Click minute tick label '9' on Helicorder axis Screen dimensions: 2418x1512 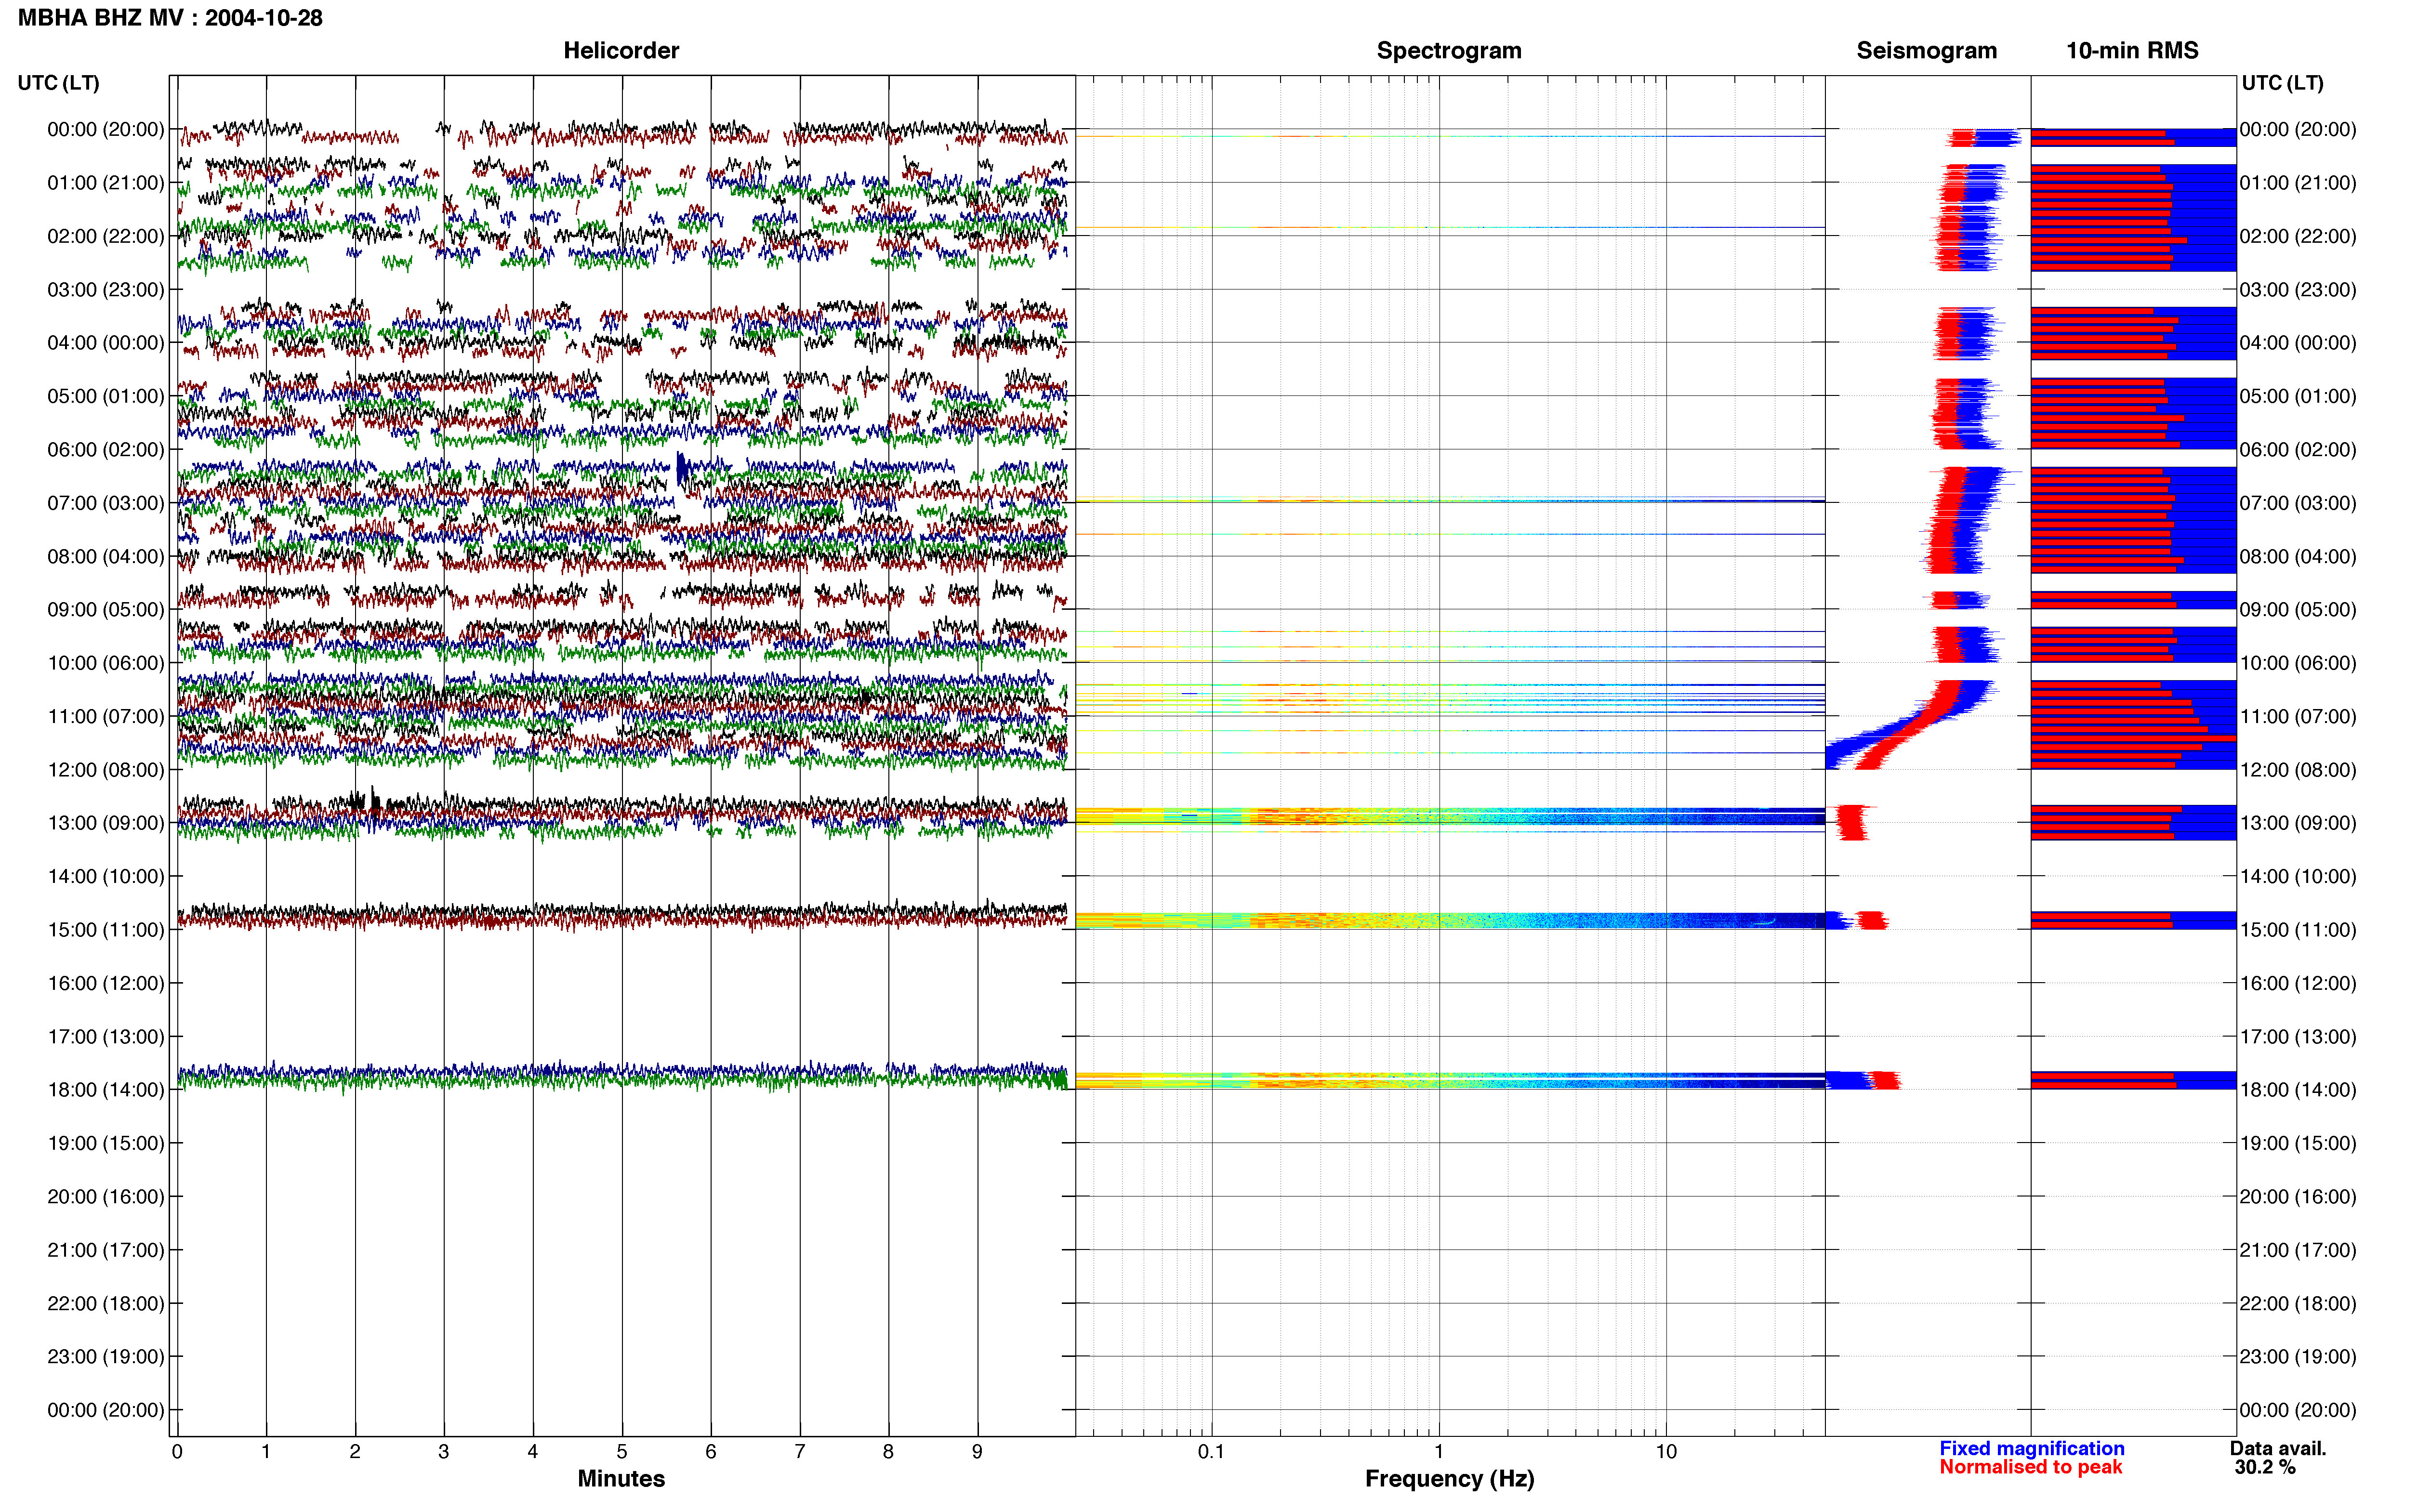pos(977,1452)
